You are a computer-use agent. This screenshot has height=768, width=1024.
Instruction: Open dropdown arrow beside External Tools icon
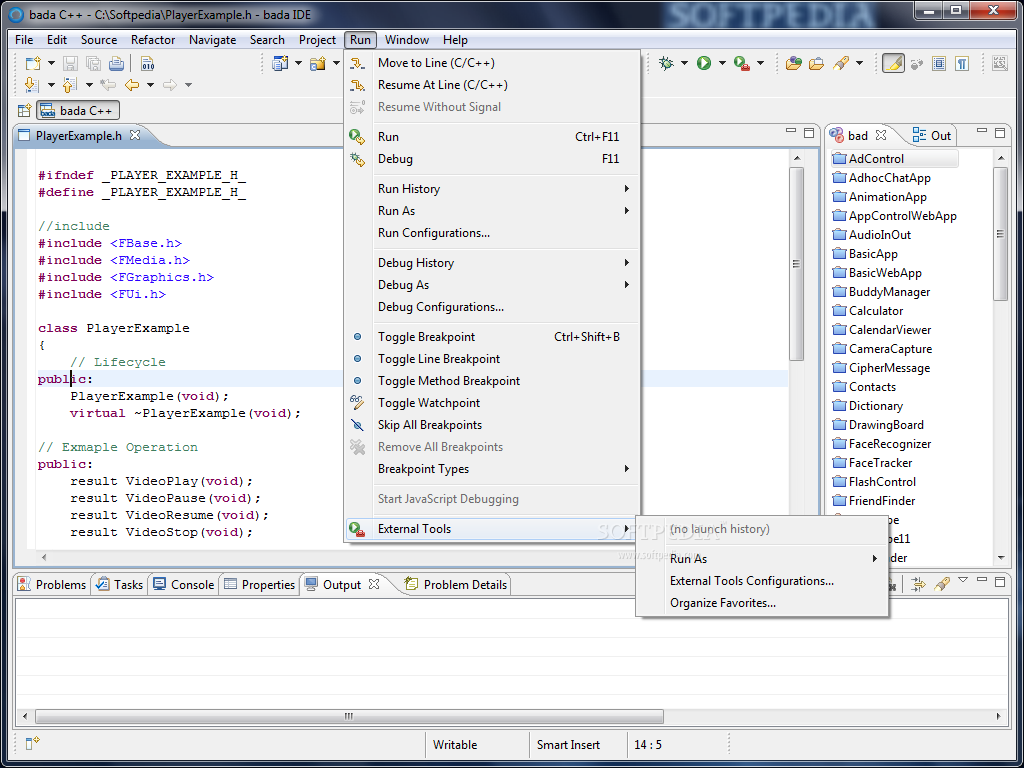click(760, 63)
